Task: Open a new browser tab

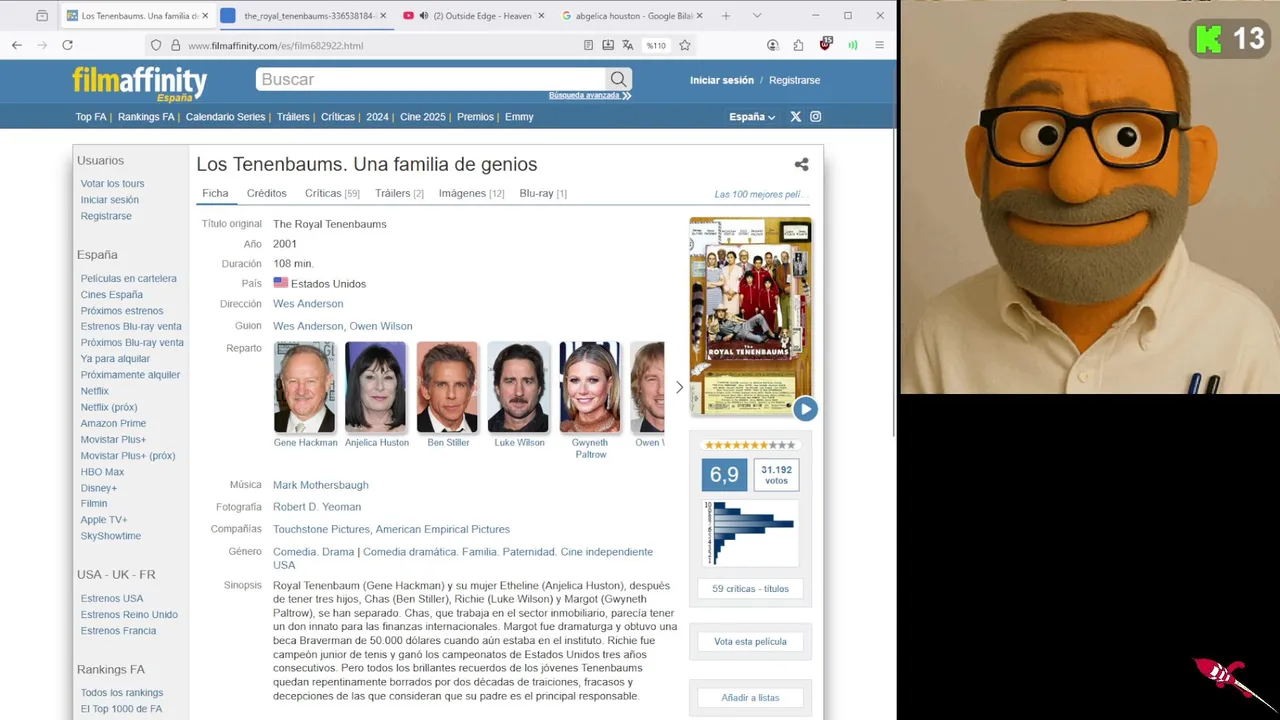Action: 726,16
